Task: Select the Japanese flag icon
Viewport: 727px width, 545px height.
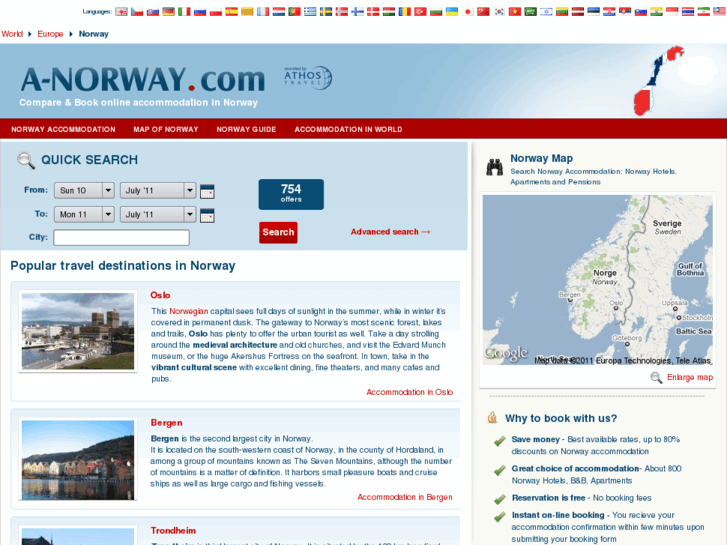Action: (468, 12)
